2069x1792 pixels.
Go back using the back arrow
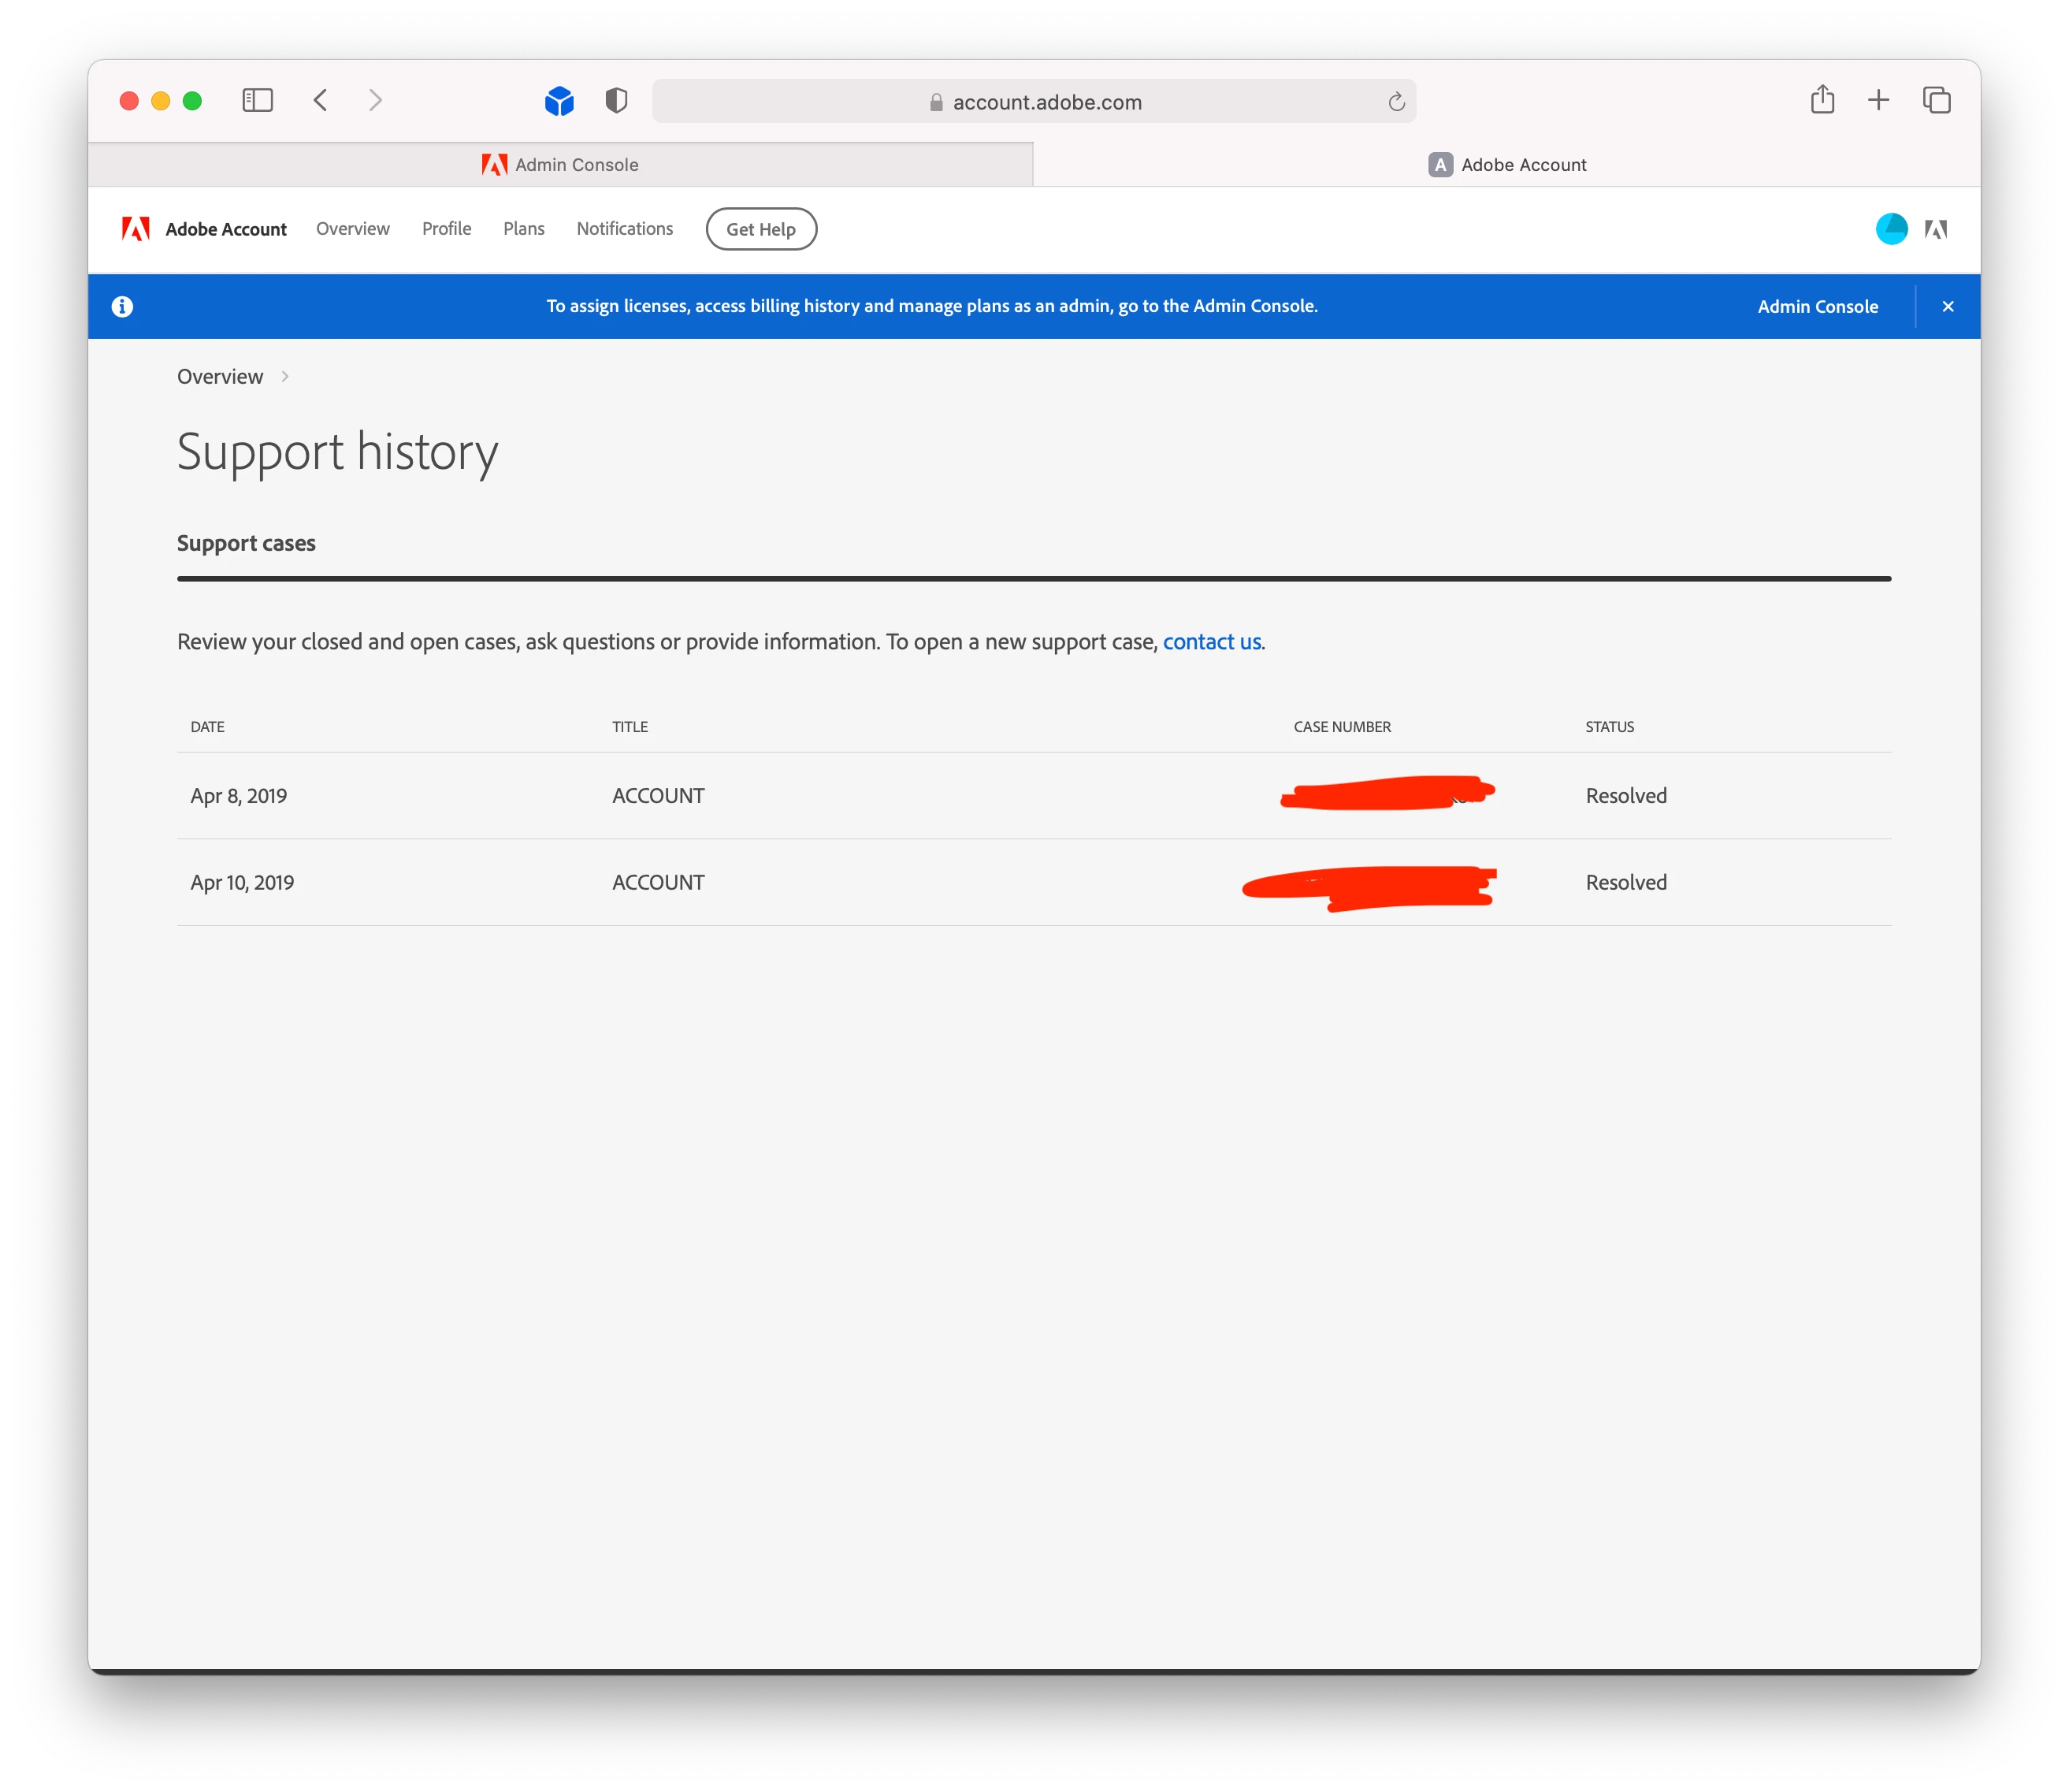tap(321, 100)
